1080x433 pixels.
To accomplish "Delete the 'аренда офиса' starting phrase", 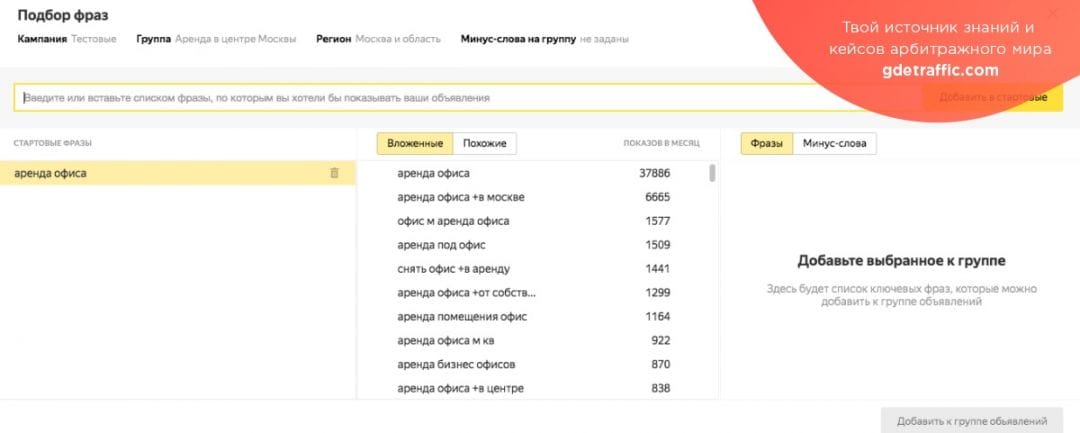I will (335, 173).
